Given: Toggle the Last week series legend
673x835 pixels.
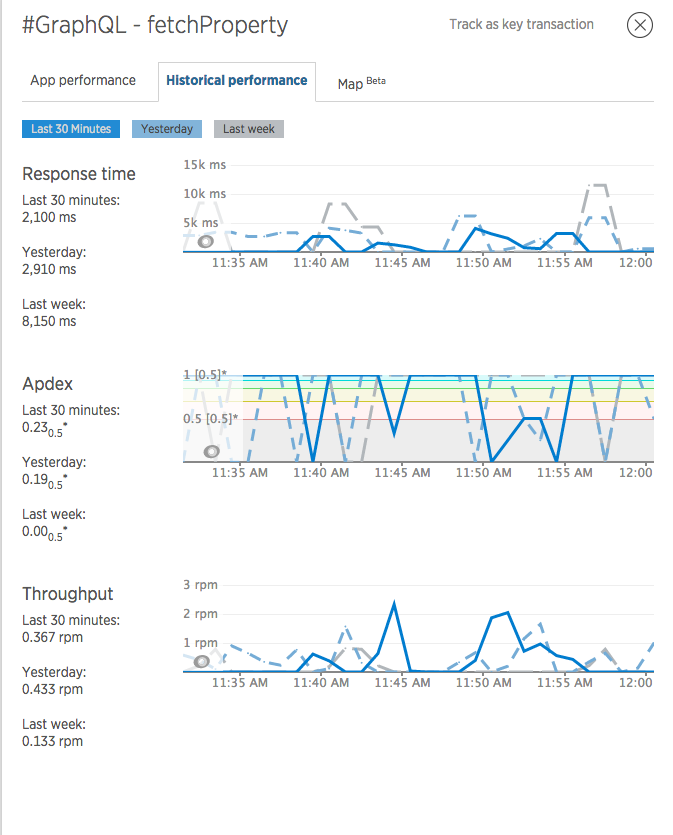Looking at the screenshot, I should [x=249, y=129].
